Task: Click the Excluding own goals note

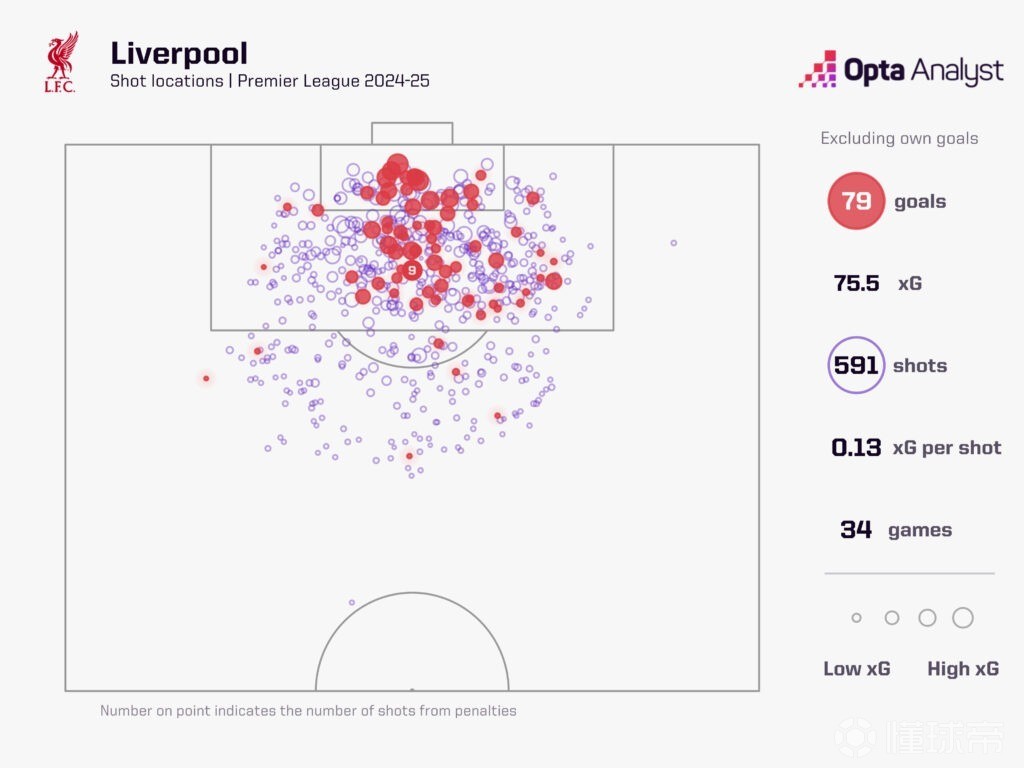Action: [899, 138]
